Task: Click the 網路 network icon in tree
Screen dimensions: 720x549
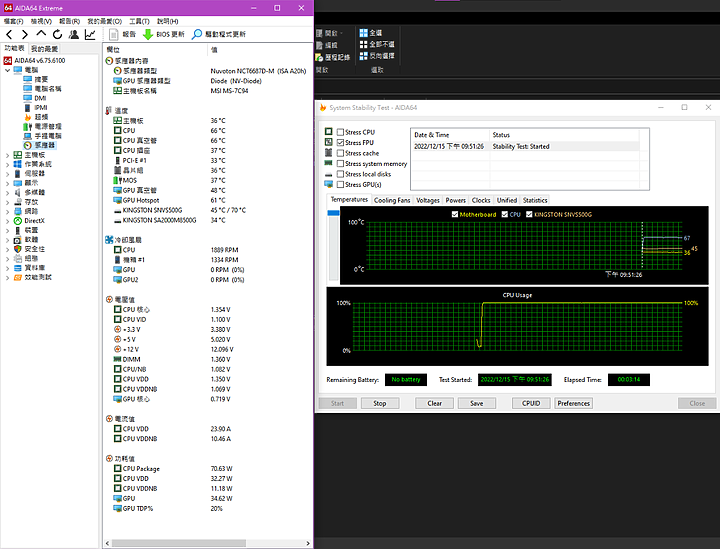Action: [x=17, y=211]
